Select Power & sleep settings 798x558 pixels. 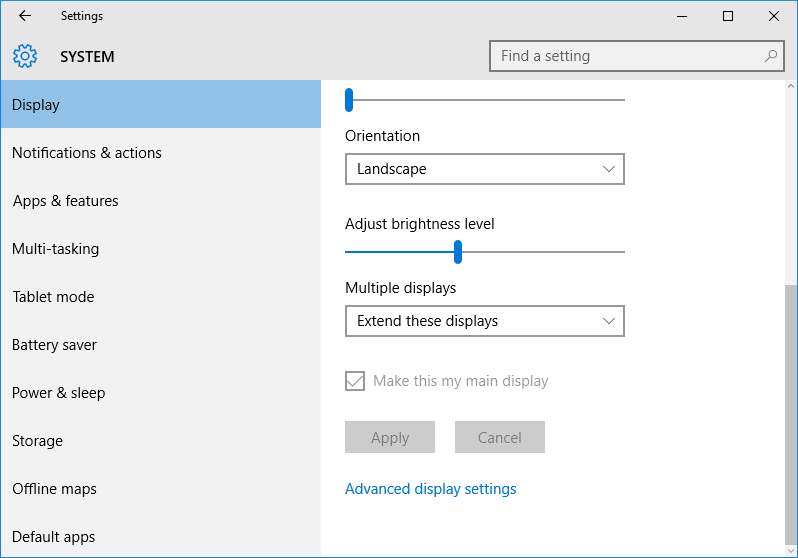coord(59,393)
